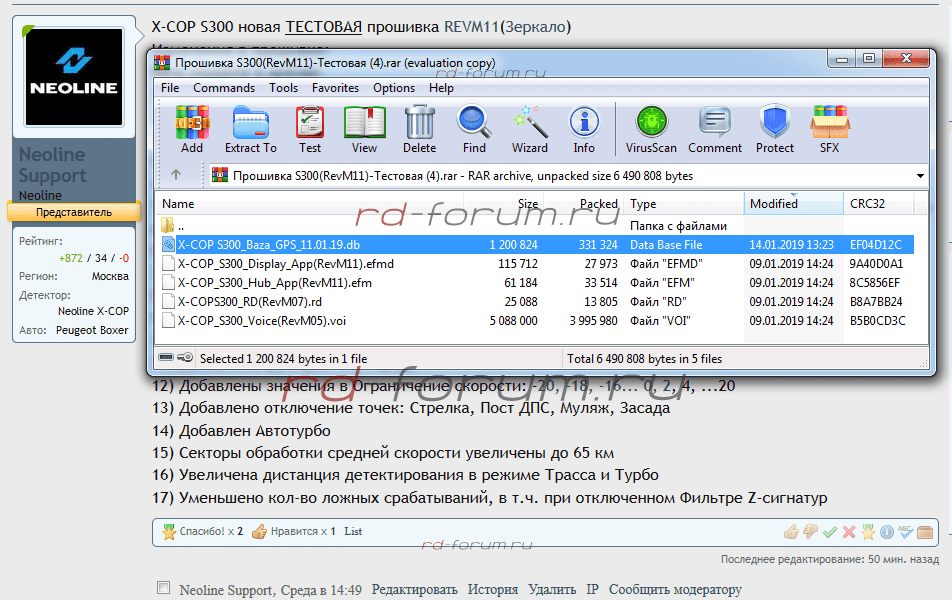Open the Favorites menu

click(335, 88)
